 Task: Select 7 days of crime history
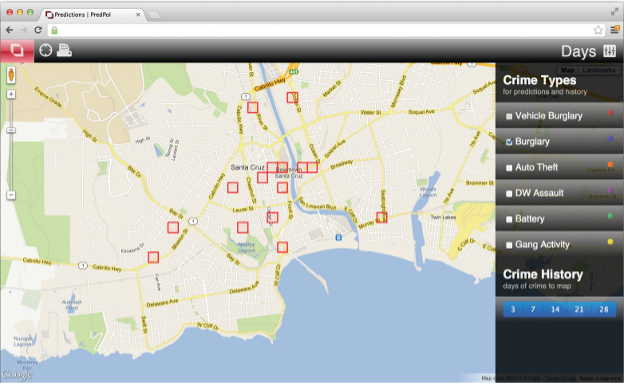[x=533, y=309]
